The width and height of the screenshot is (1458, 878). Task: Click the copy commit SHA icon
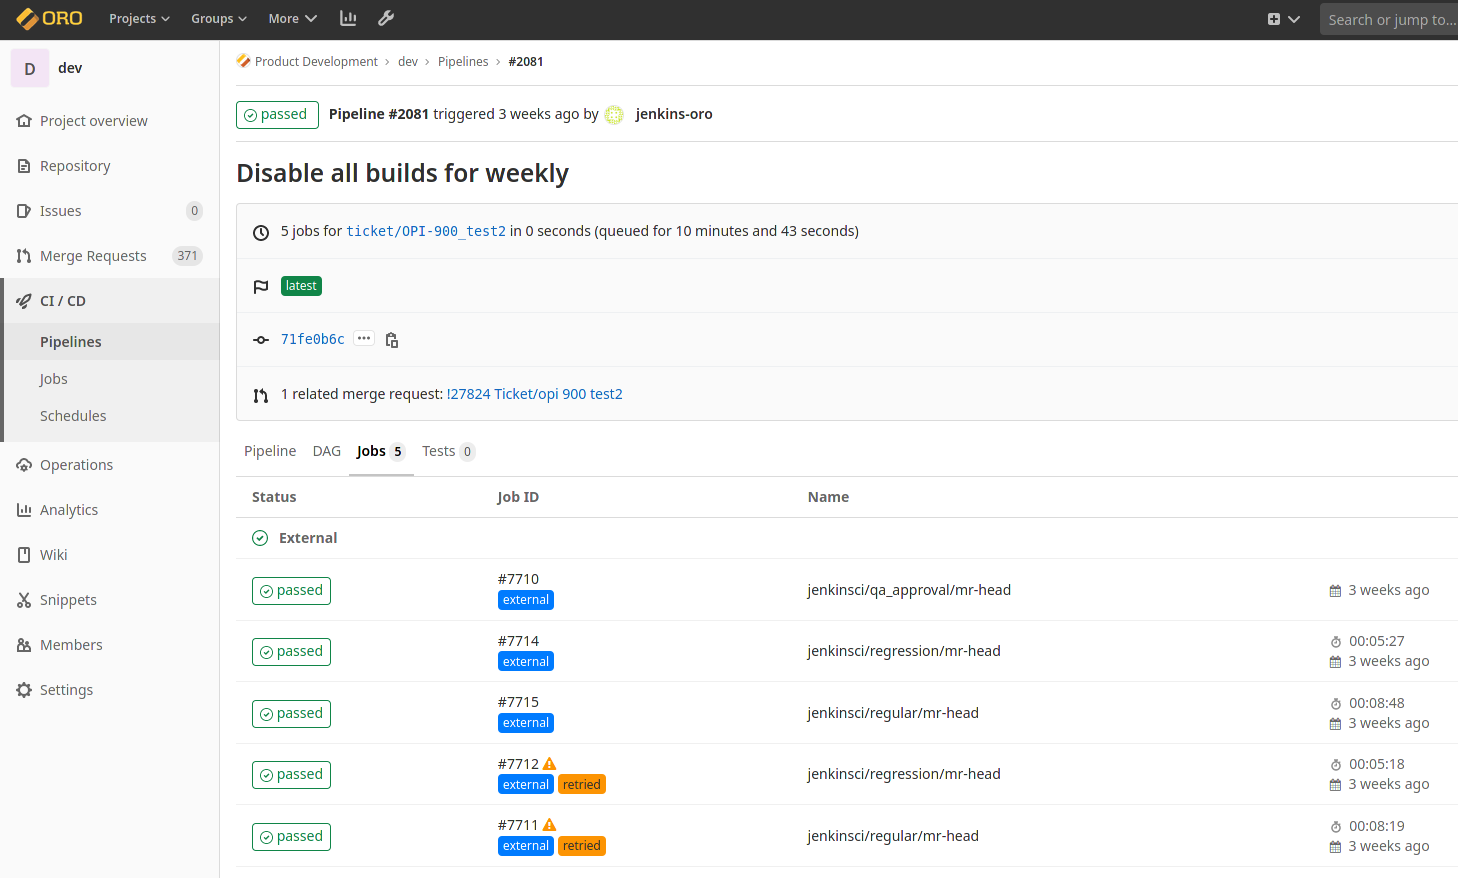[x=392, y=340]
